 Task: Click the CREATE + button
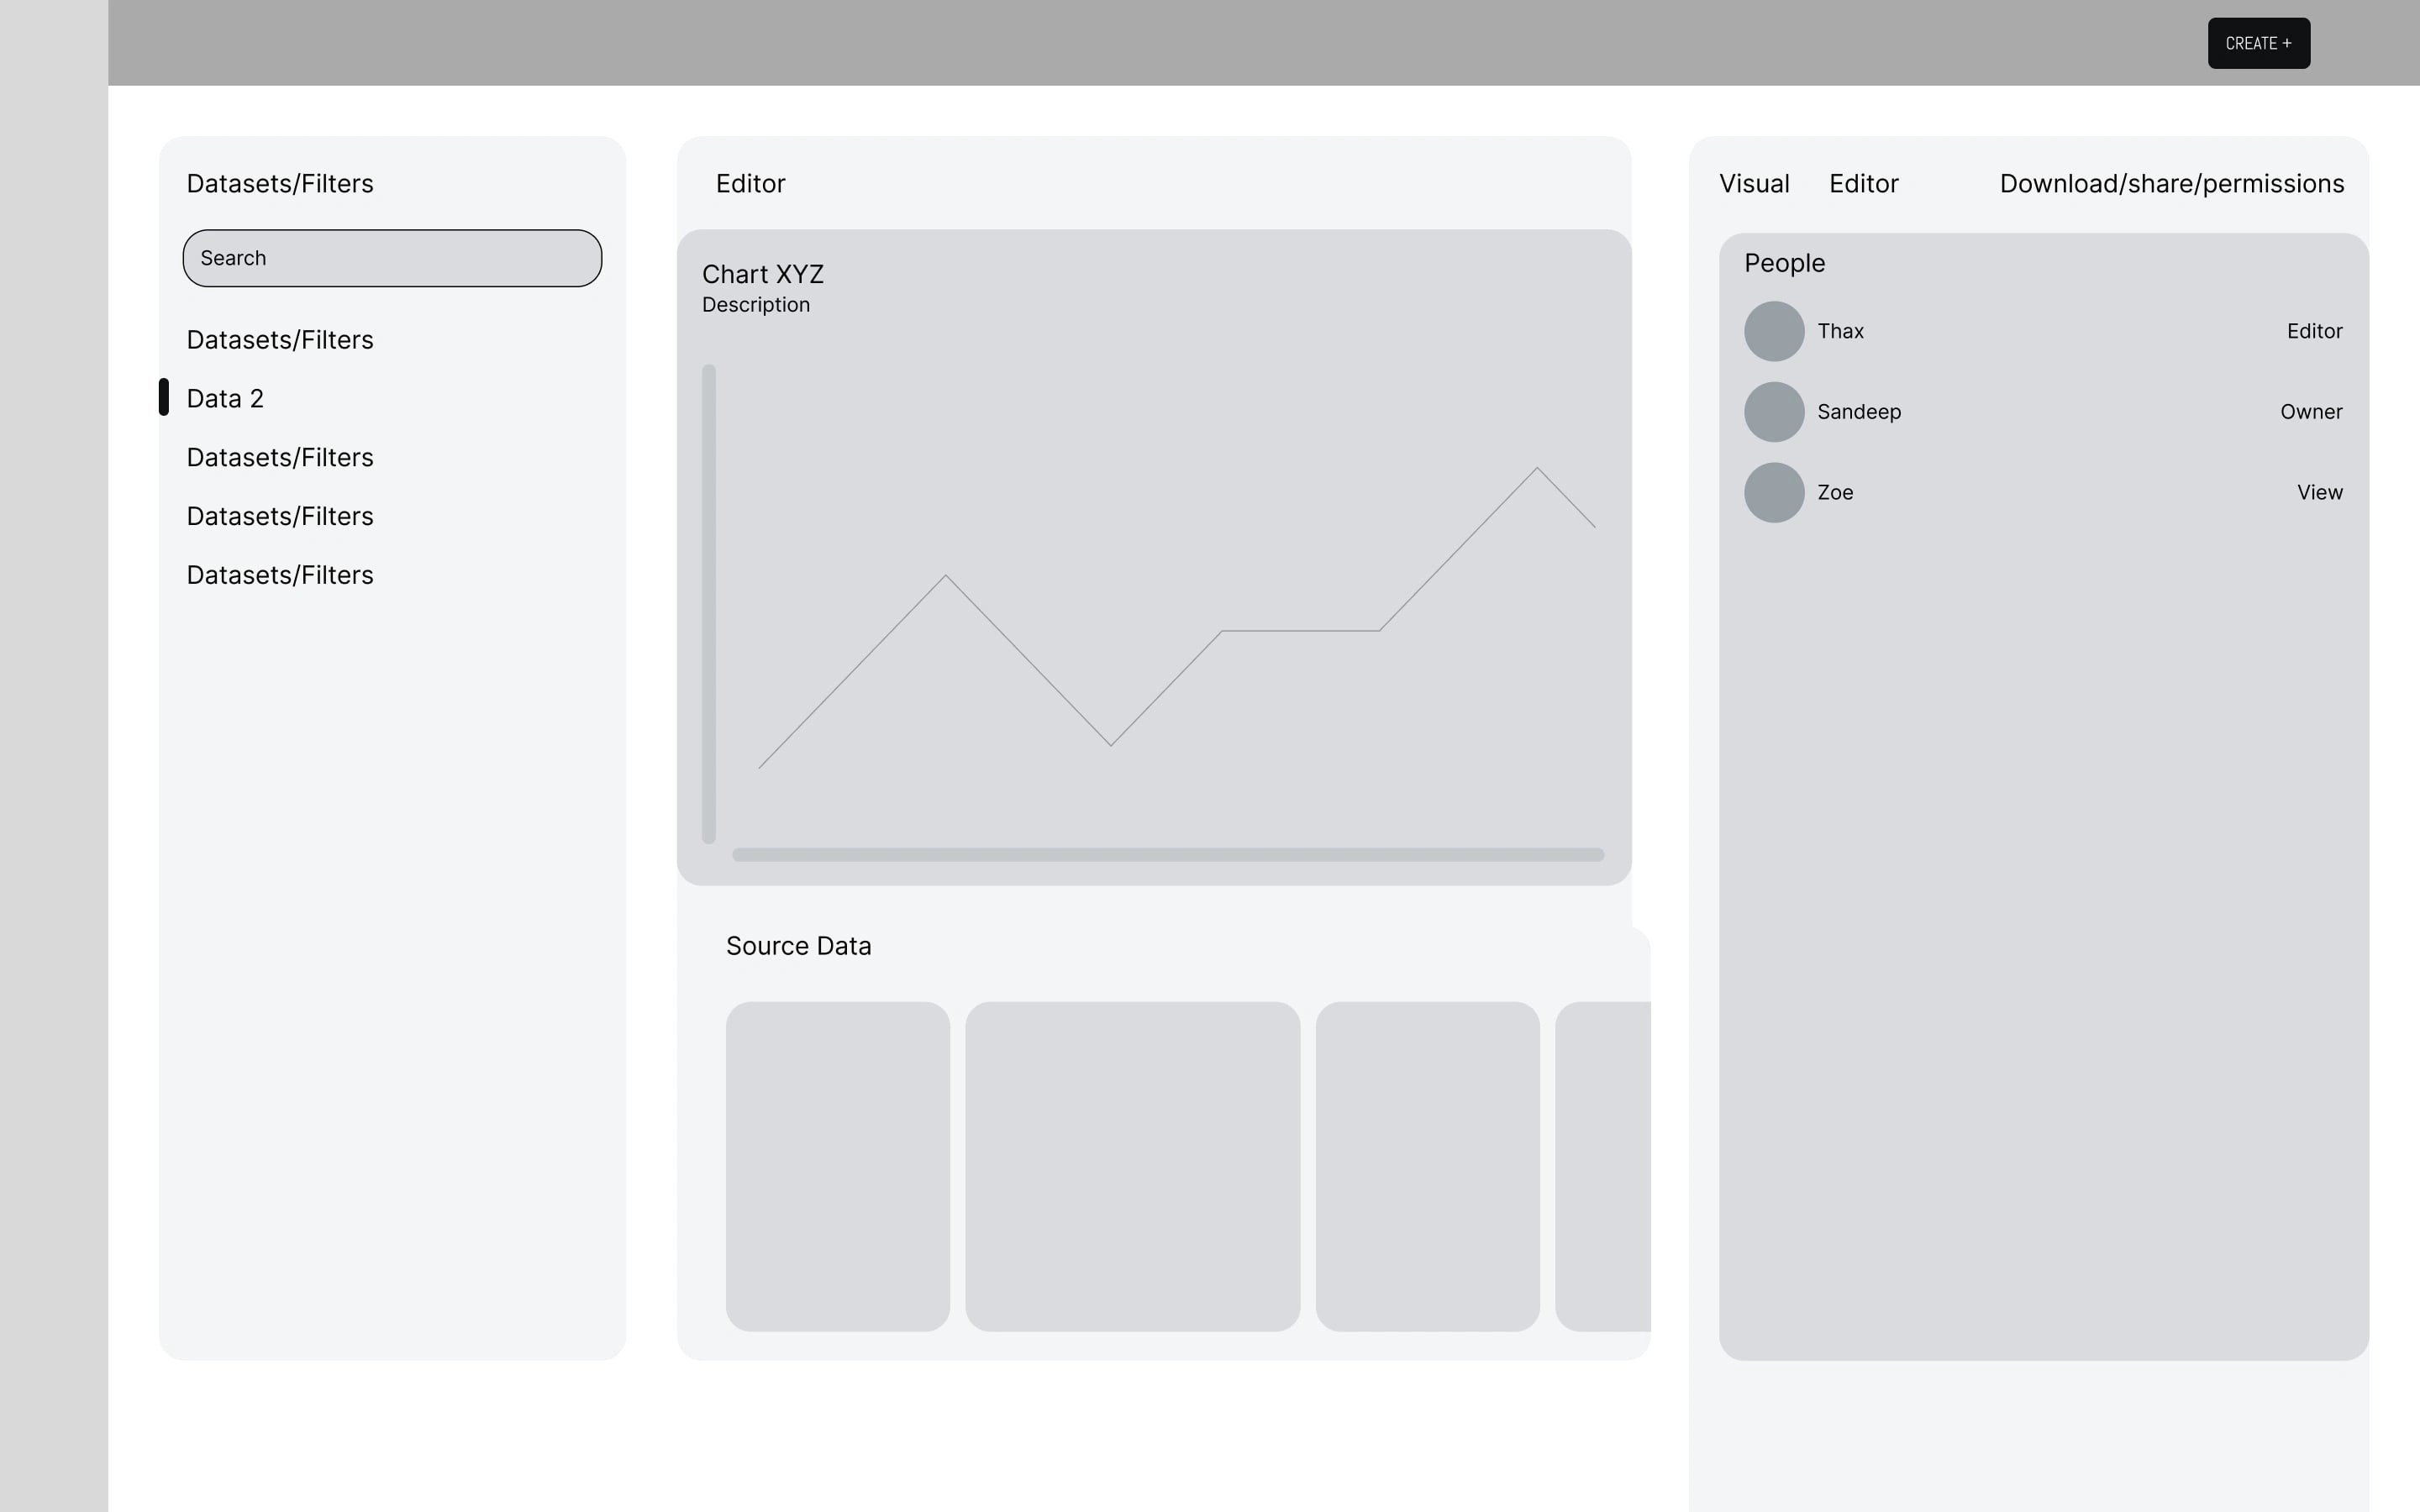point(2258,42)
